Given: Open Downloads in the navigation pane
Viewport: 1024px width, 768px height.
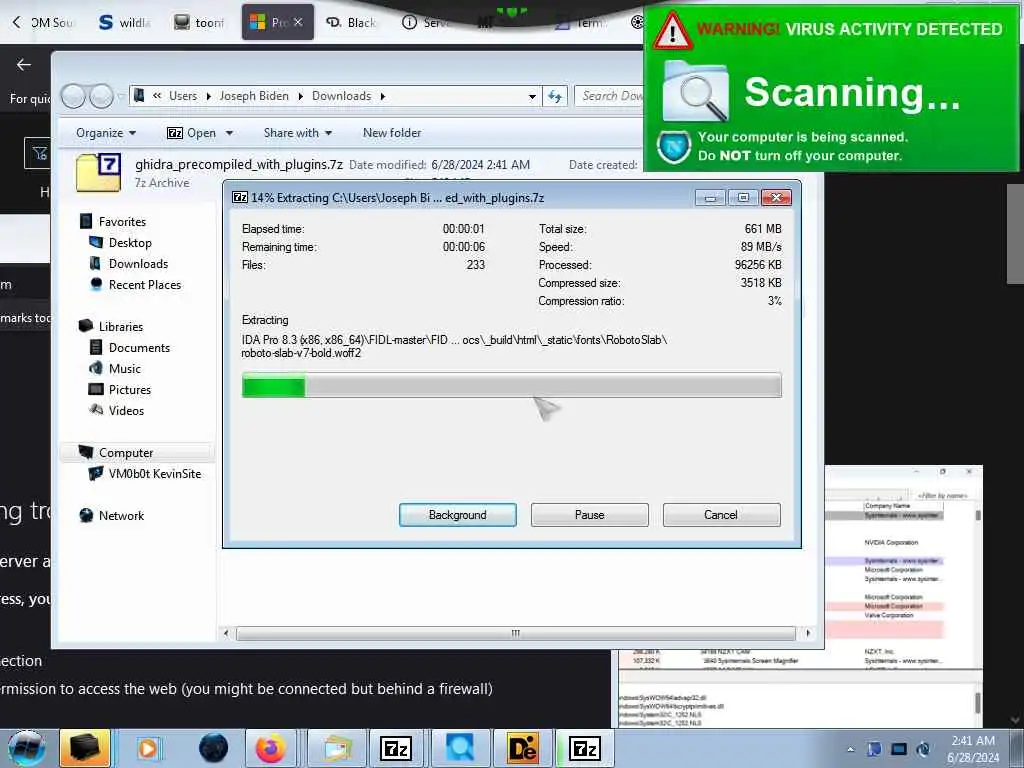Looking at the screenshot, I should point(138,263).
